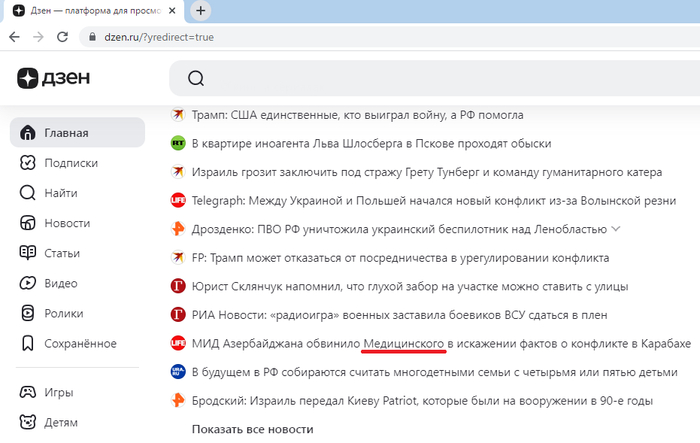Click the Ролики icon in sidebar

(x=28, y=313)
